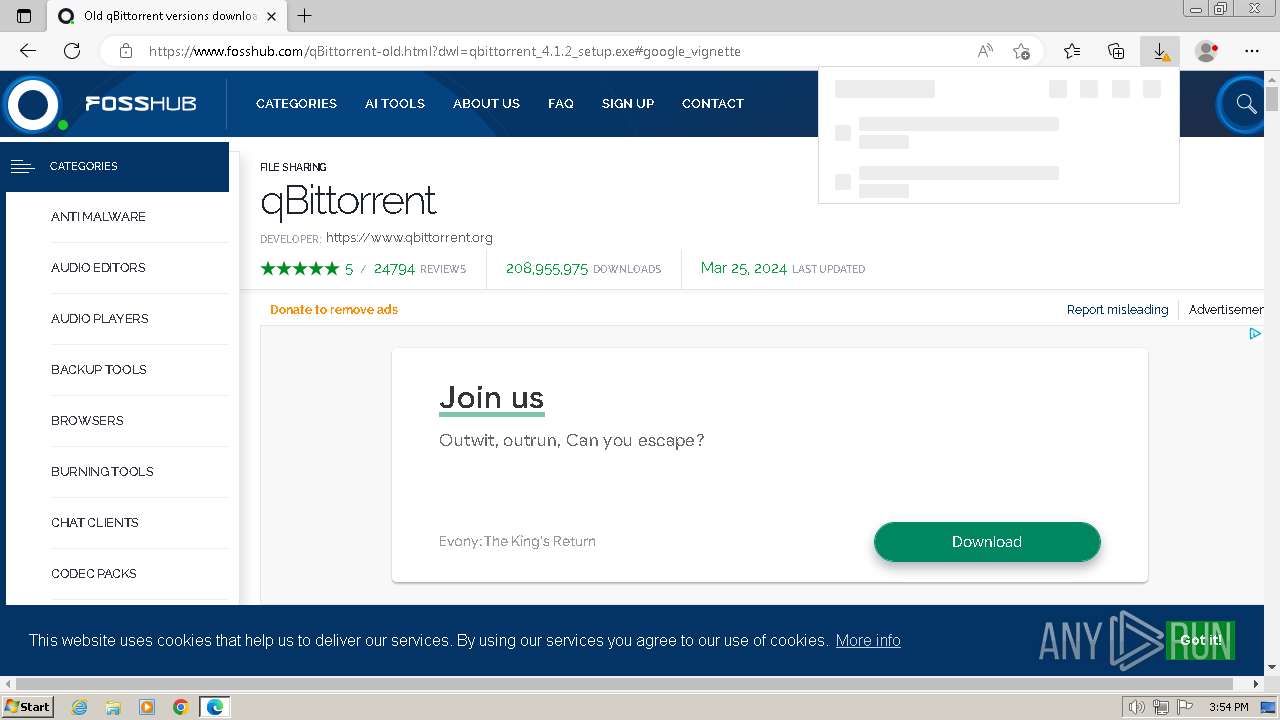Open a new browser tab

pyautogui.click(x=305, y=15)
